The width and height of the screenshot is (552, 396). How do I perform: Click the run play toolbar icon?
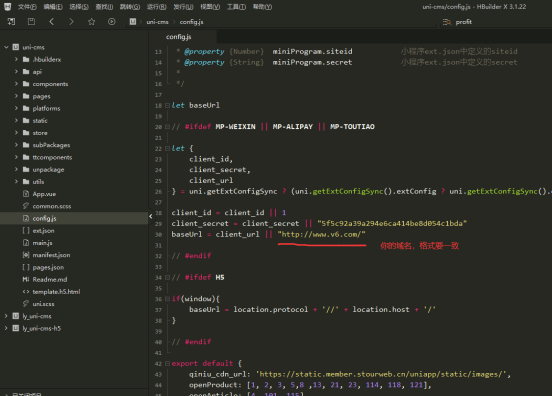(112, 22)
